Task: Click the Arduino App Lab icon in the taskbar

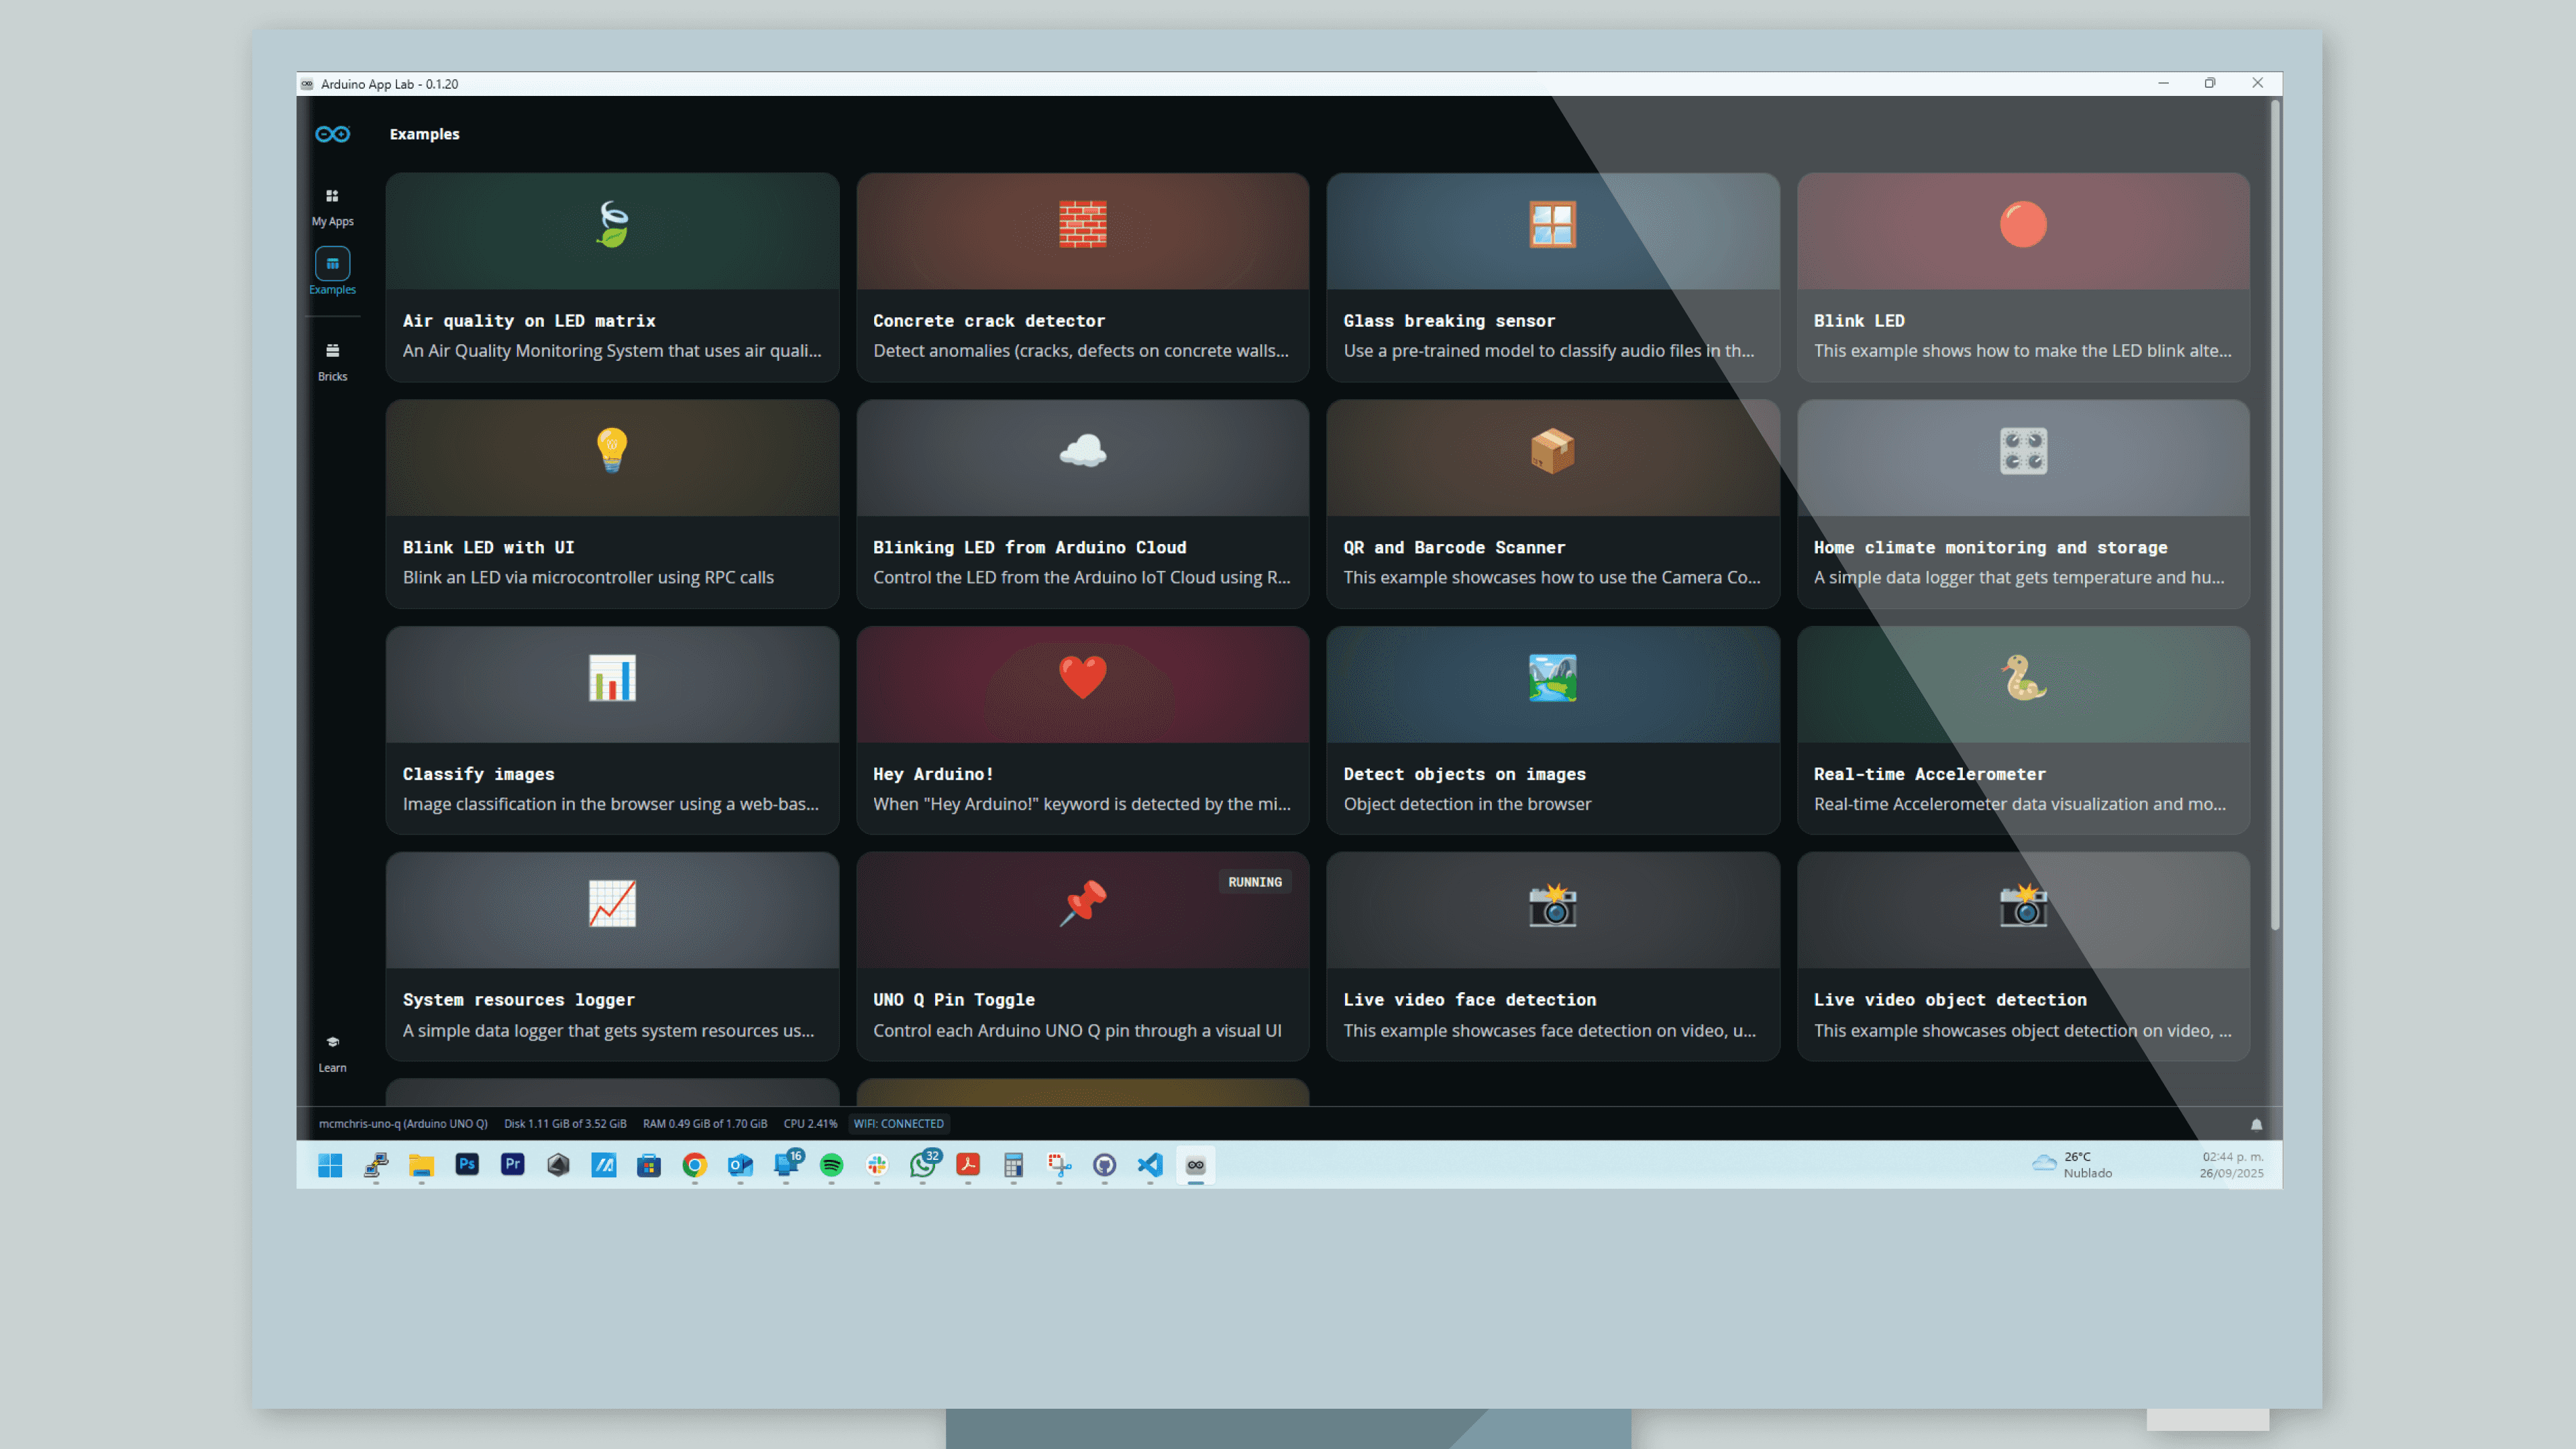Action: (x=1195, y=1165)
